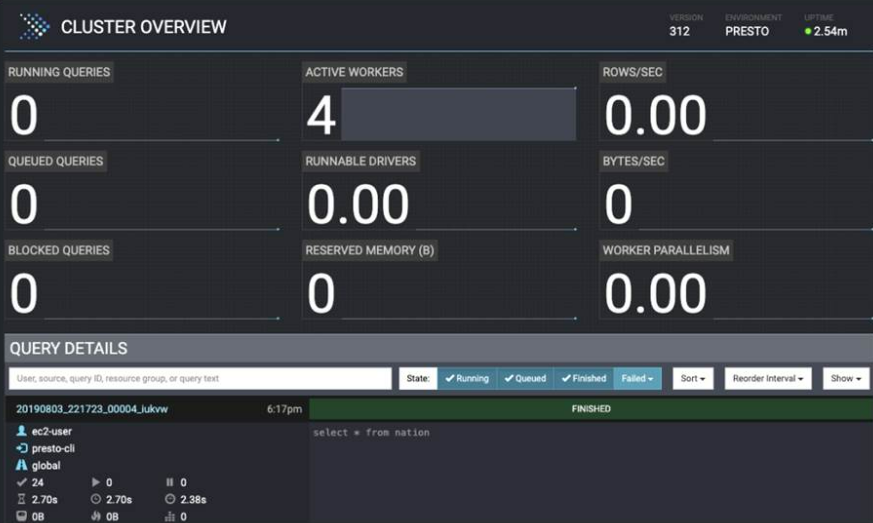Click the presto-cli source text

[x=53, y=448]
